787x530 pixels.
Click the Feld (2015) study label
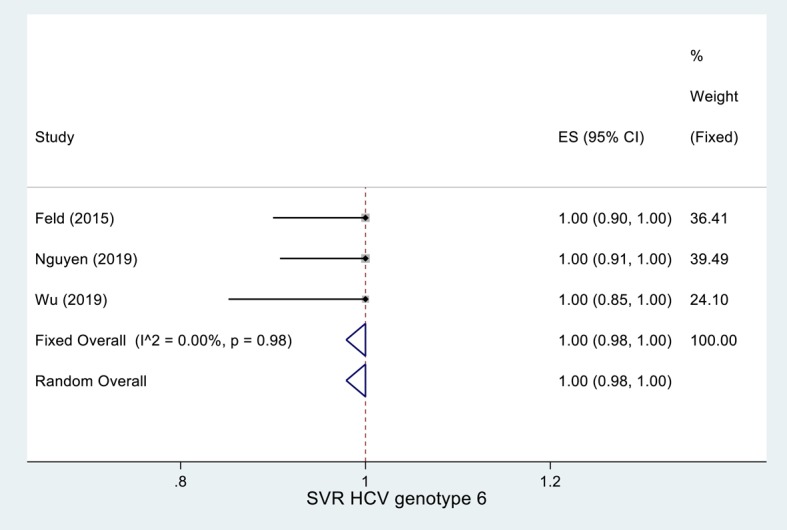click(x=75, y=218)
